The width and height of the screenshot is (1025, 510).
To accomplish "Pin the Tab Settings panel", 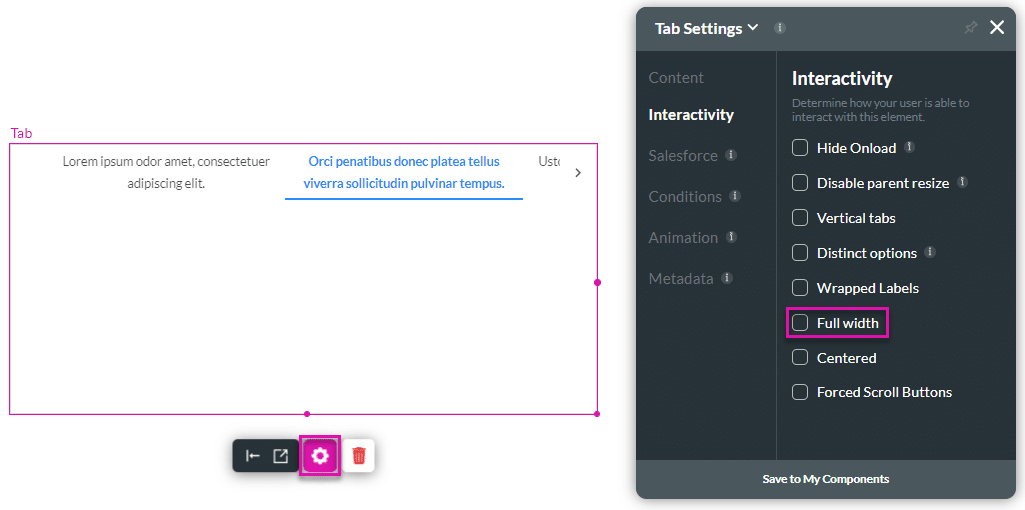I will [x=970, y=28].
